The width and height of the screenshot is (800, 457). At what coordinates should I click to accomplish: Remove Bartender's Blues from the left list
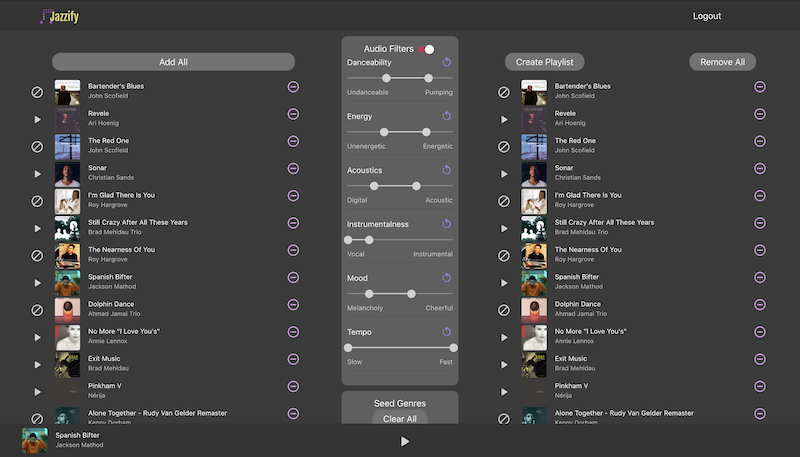click(293, 87)
